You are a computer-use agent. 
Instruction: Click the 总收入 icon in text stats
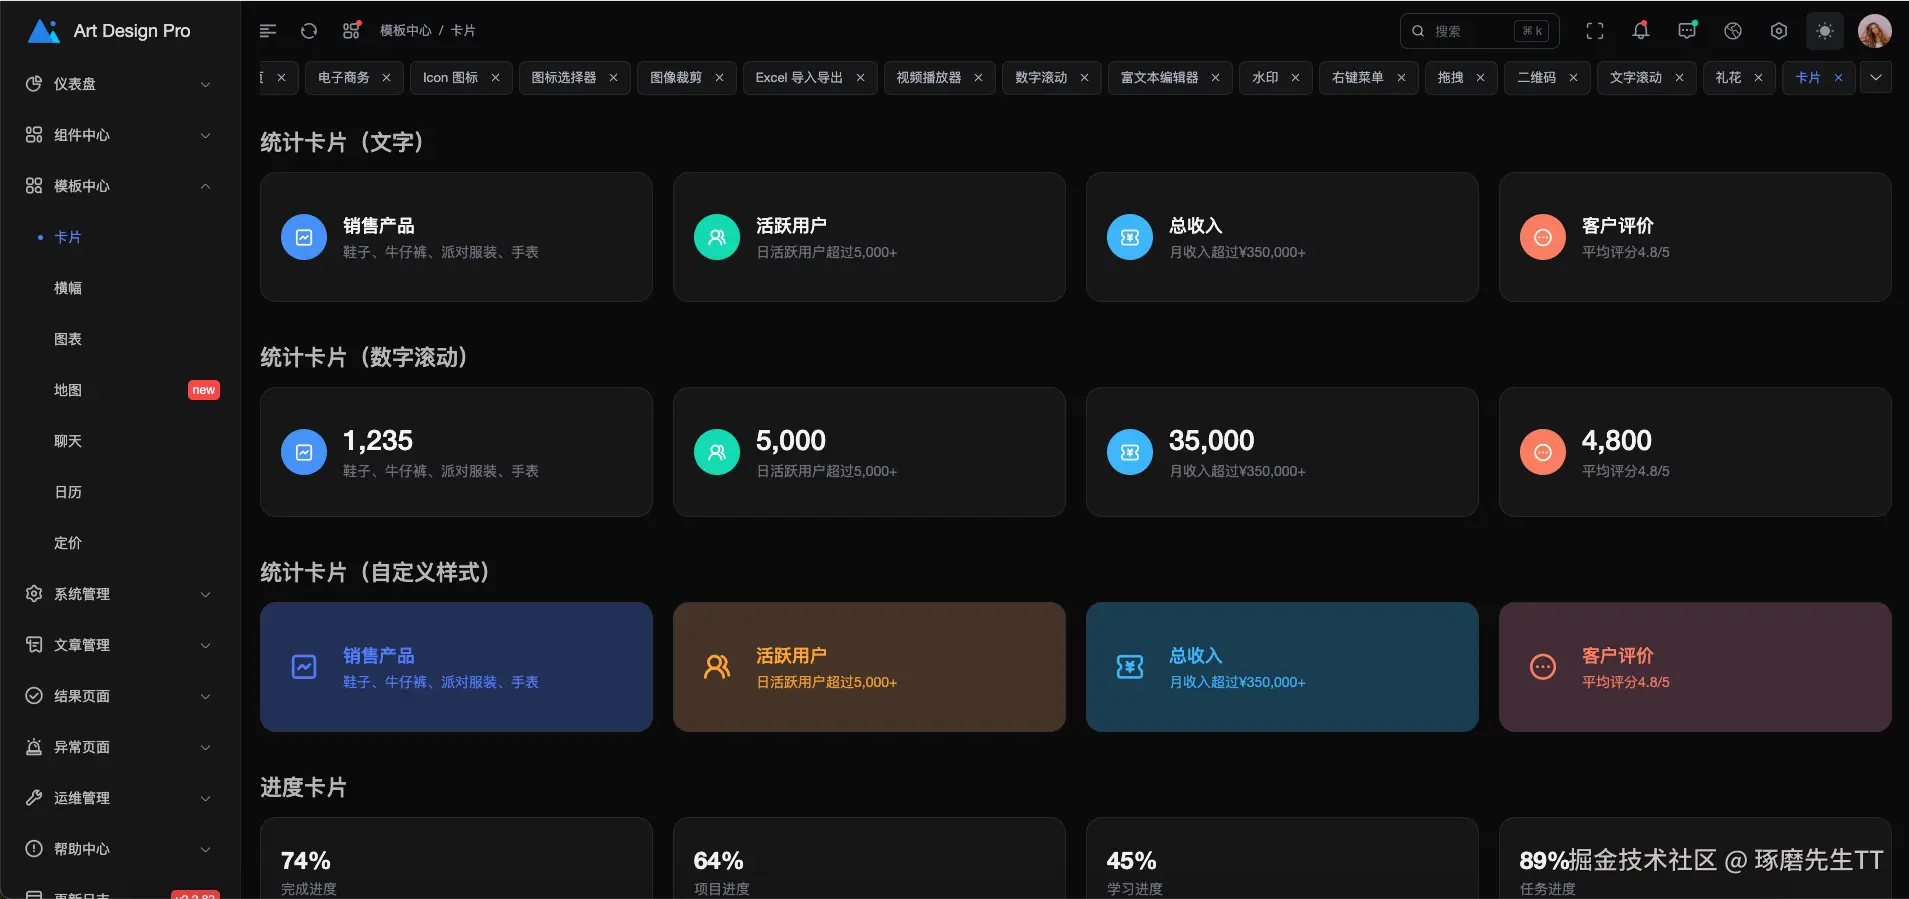coord(1130,238)
